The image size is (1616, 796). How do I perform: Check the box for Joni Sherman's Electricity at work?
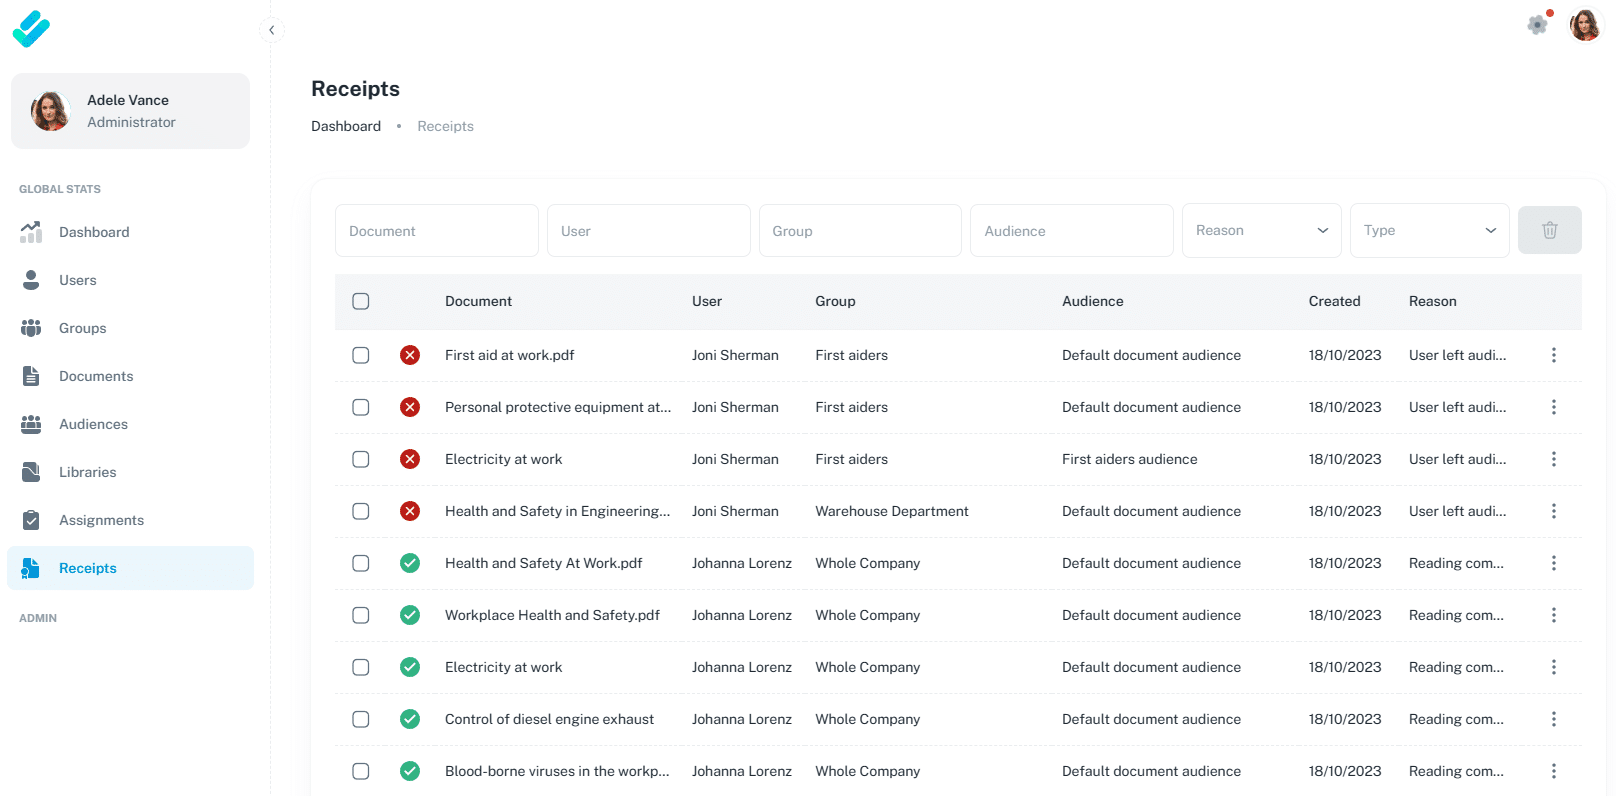[361, 459]
